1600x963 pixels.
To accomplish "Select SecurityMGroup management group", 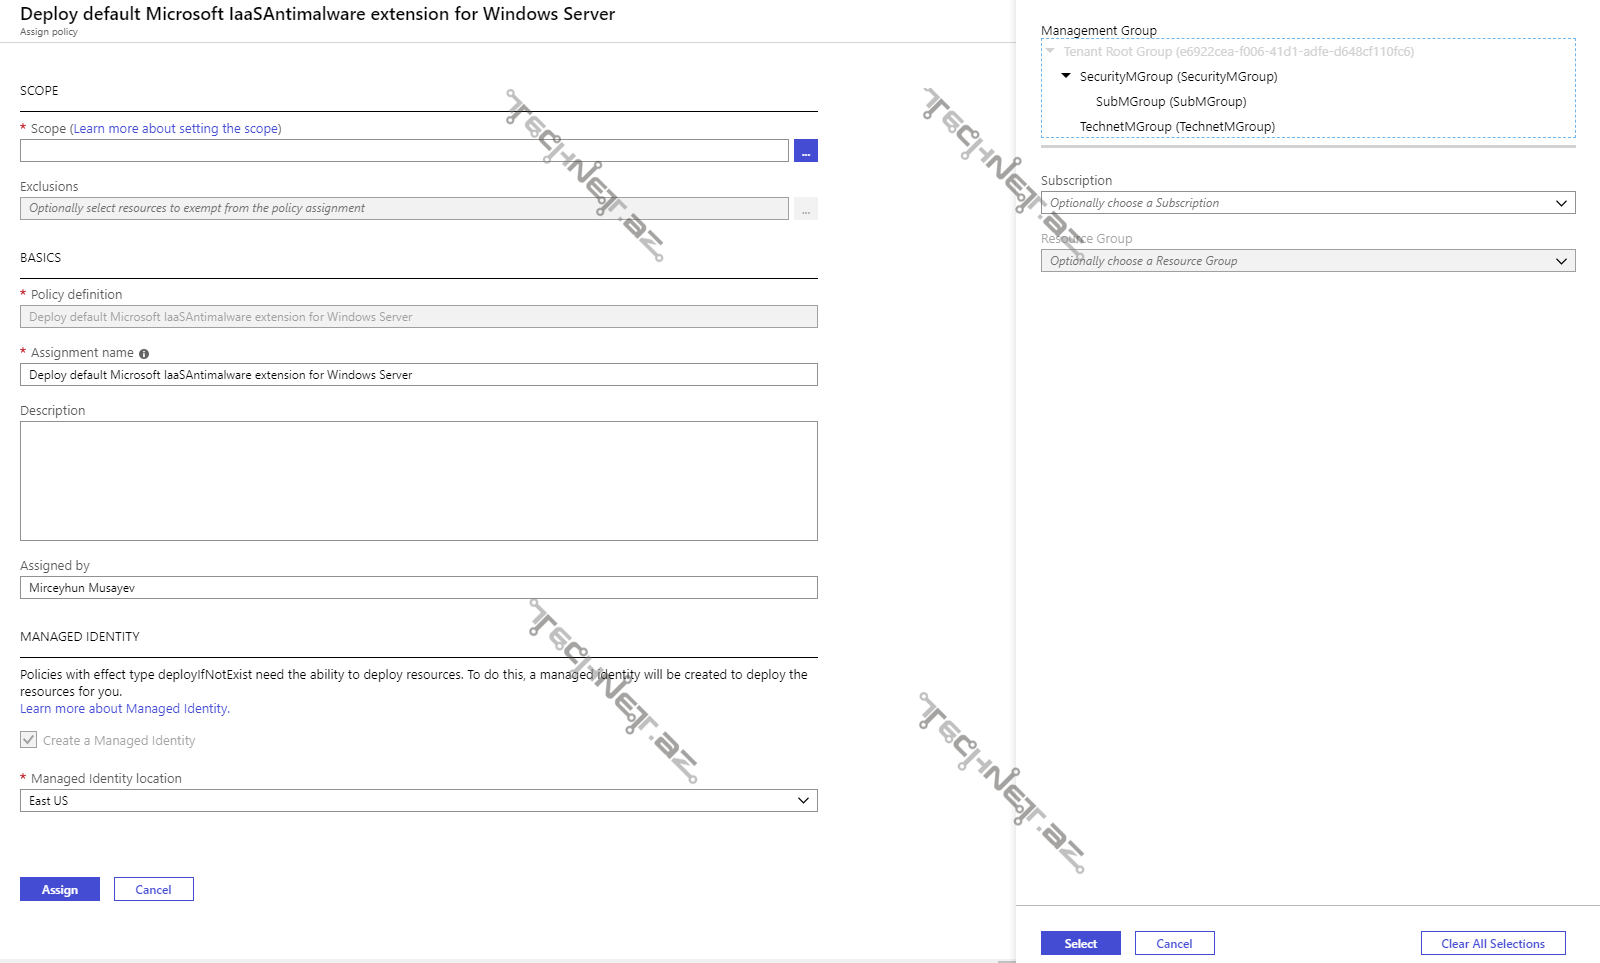I will point(1178,77).
